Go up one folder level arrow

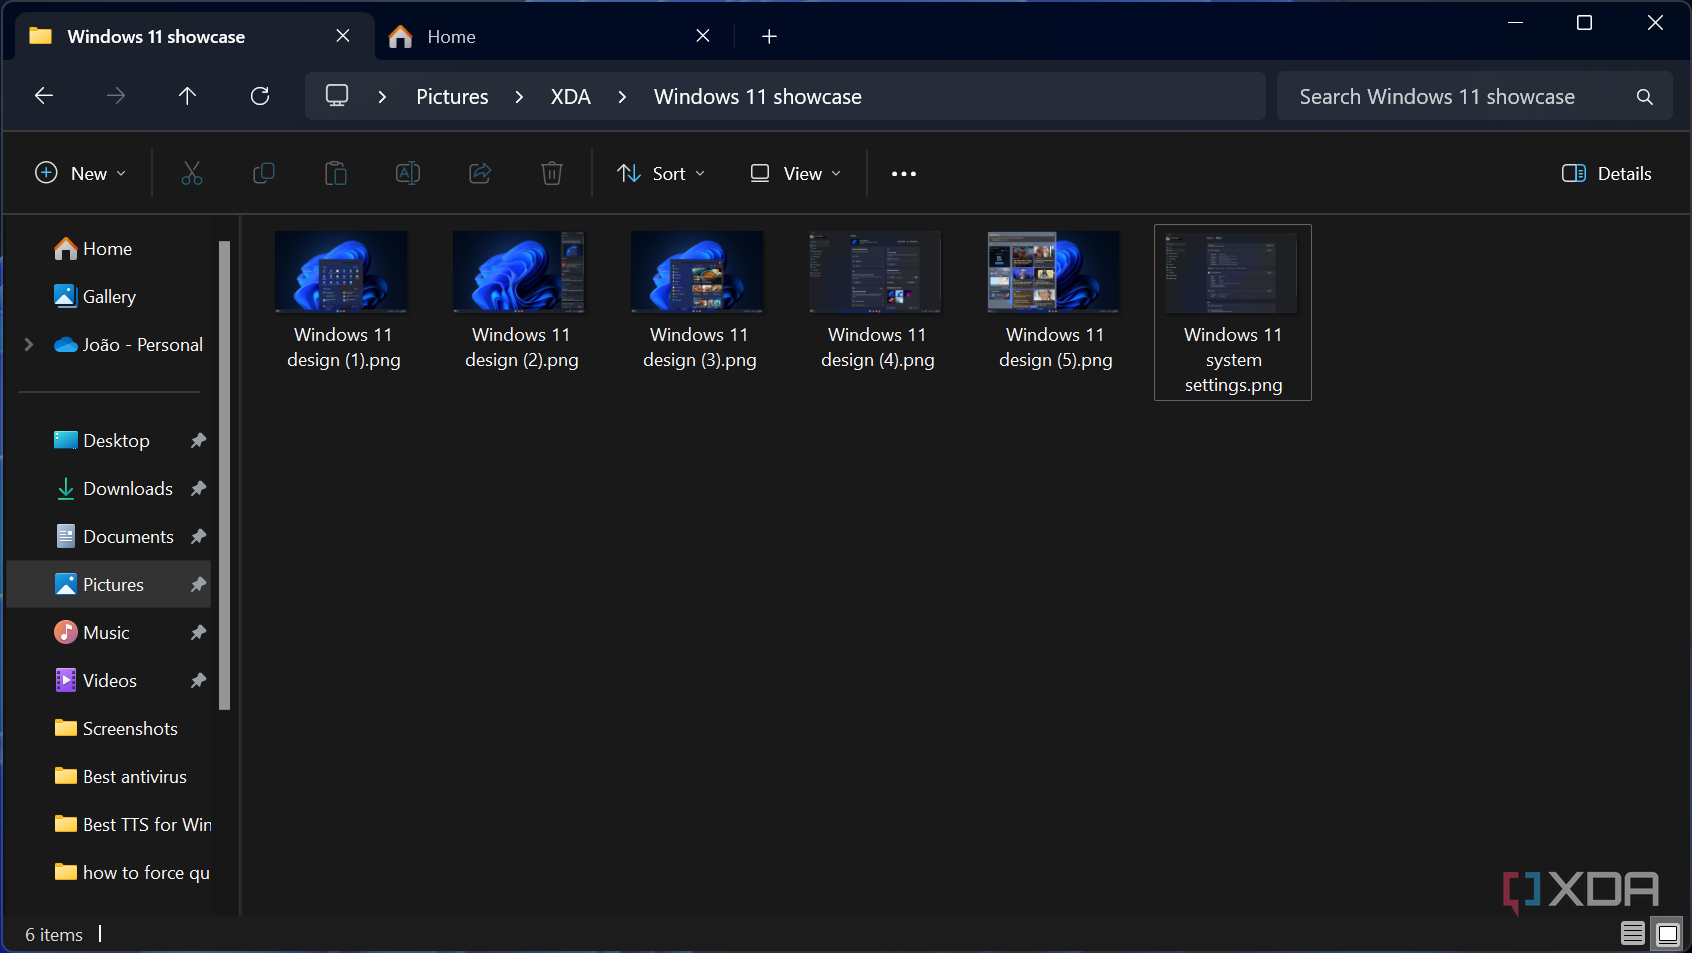coord(187,96)
